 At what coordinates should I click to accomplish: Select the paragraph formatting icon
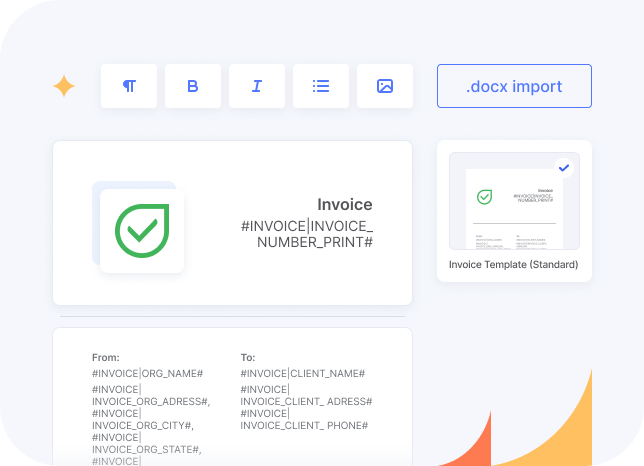(129, 86)
